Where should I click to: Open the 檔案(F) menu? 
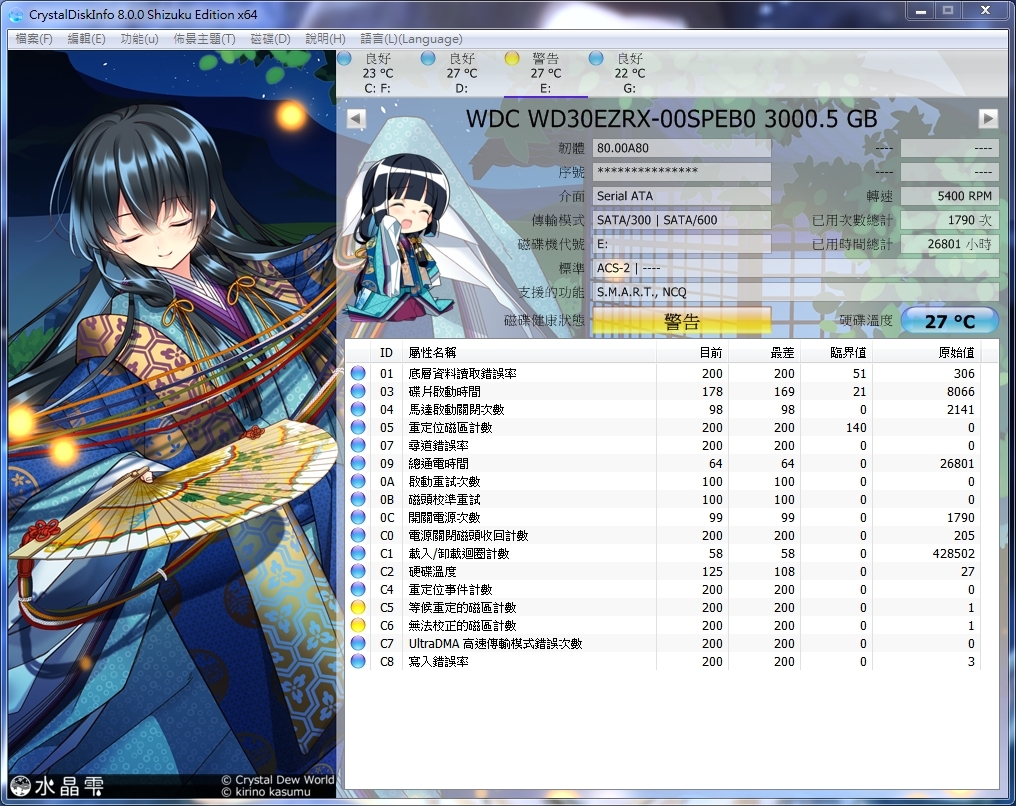point(34,39)
